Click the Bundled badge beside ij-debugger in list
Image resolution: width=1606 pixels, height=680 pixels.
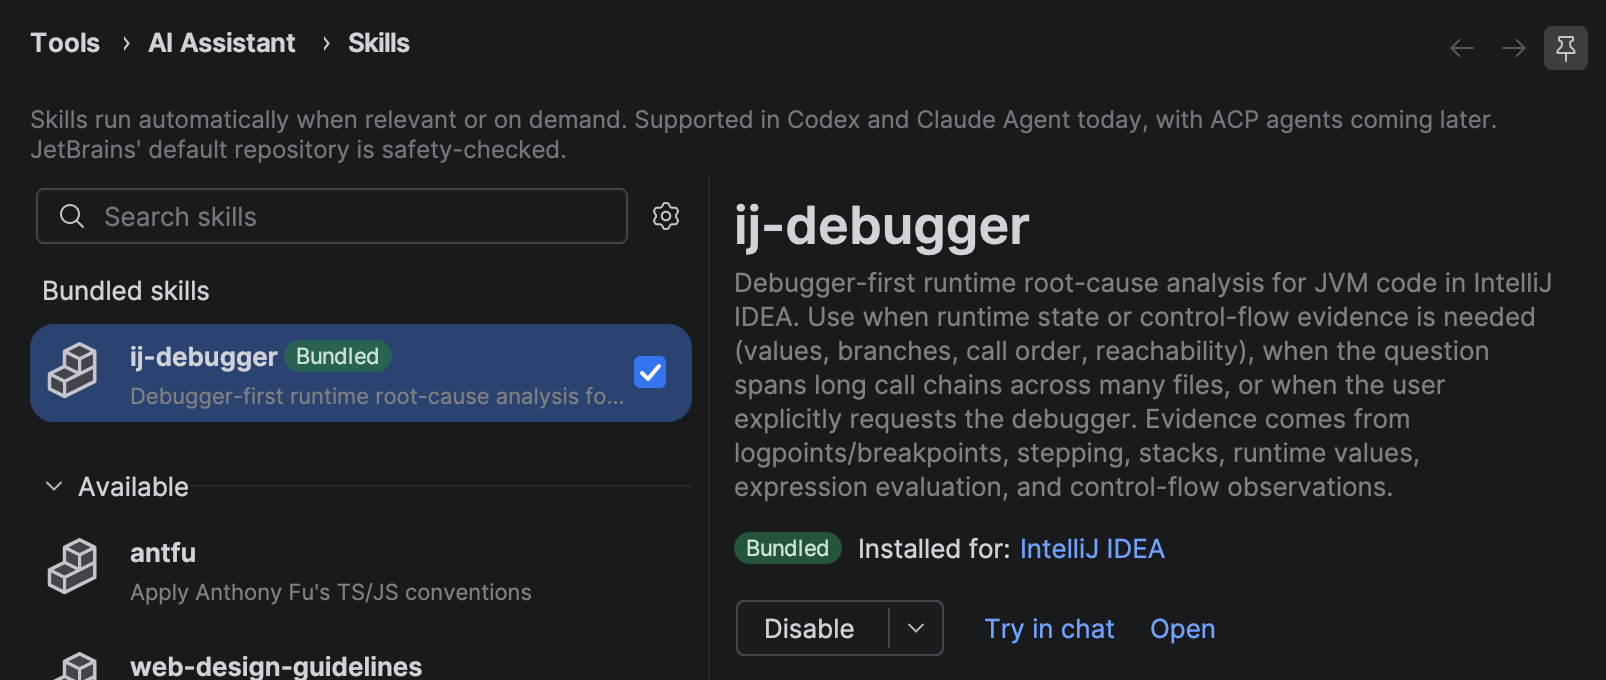(338, 356)
